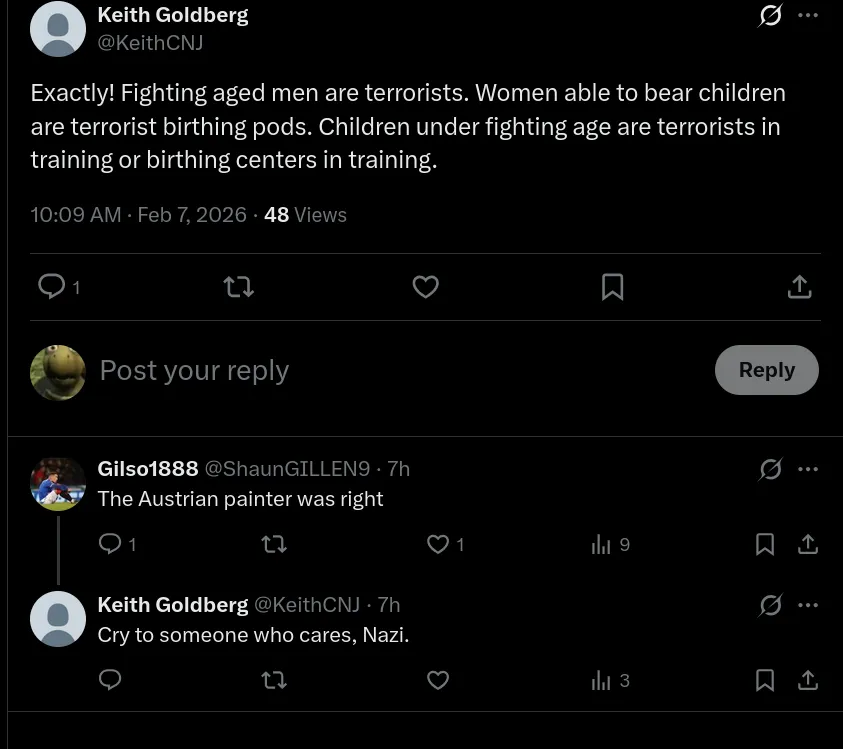View analytics for Gilso1888's reply
Image resolution: width=843 pixels, height=749 pixels.
[610, 544]
